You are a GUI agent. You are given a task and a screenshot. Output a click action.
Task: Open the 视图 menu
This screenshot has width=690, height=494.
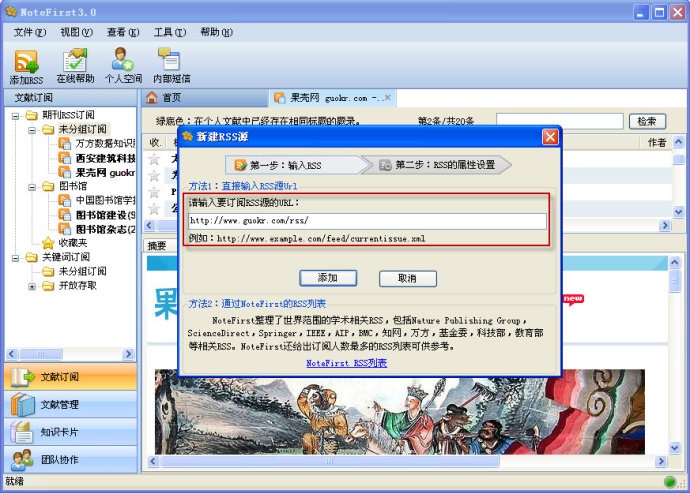pos(76,32)
